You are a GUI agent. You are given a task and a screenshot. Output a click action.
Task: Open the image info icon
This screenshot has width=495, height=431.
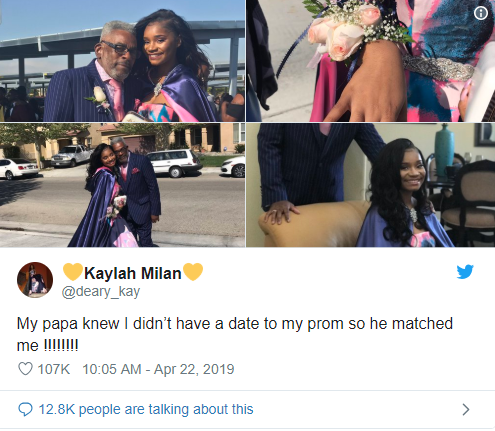481,13
